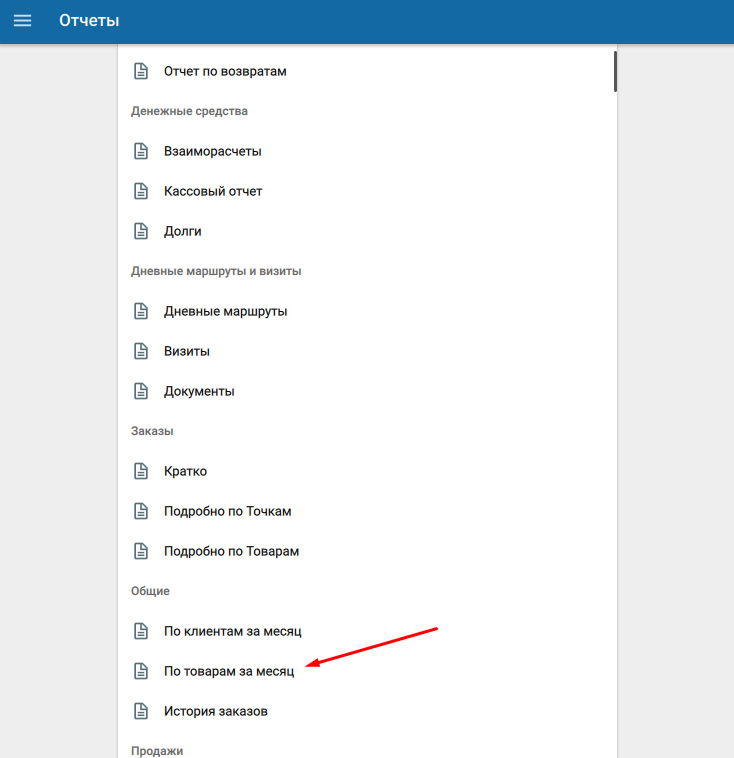This screenshot has width=734, height=758.
Task: Open Подробно по Точкам orders report
Action: click(227, 511)
